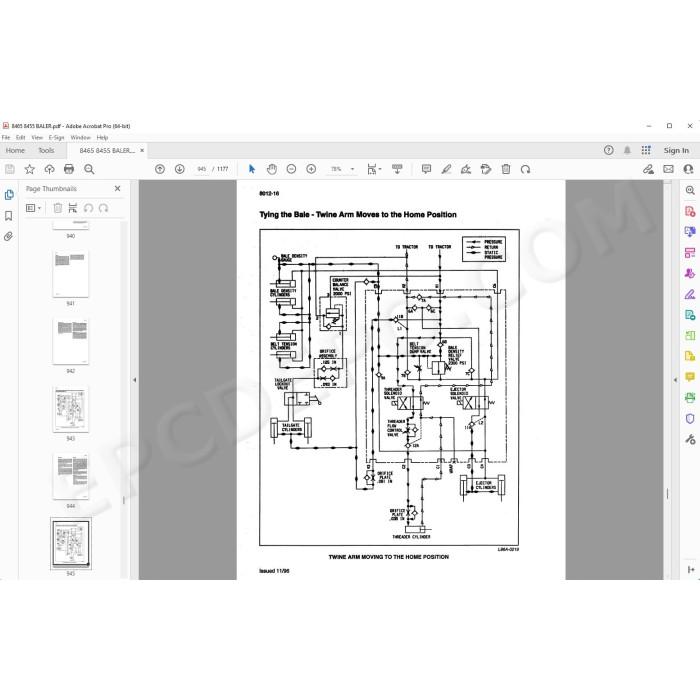Open the Adobe apps grid

646,150
